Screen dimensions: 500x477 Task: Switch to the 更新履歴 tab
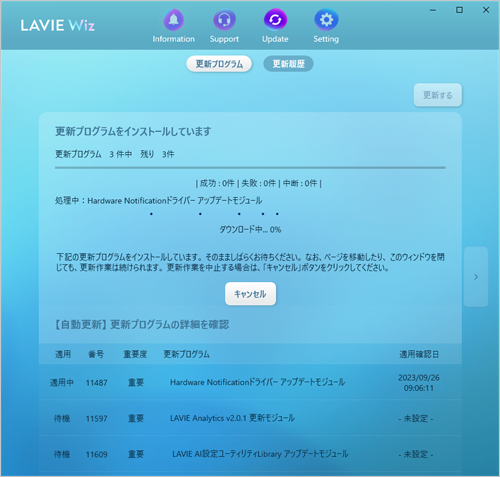coord(288,64)
